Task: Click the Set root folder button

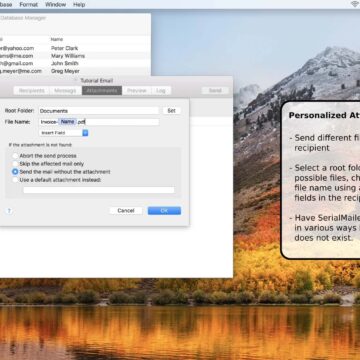Action: click(171, 111)
